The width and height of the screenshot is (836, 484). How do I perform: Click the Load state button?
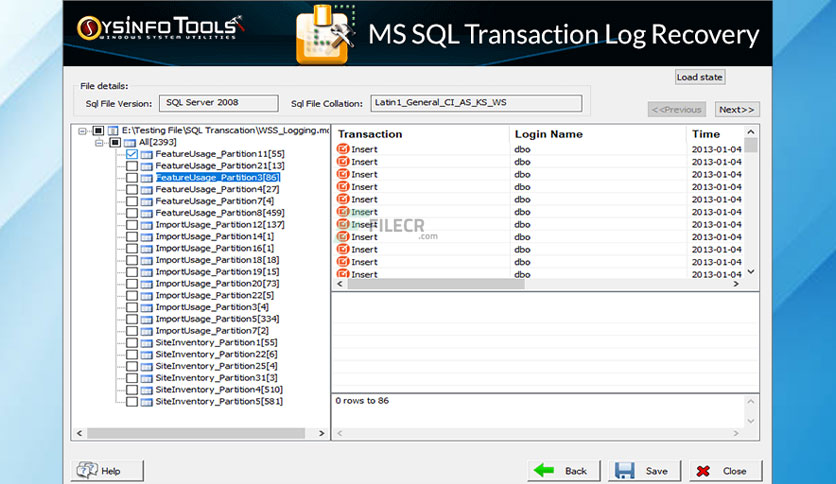pos(700,77)
